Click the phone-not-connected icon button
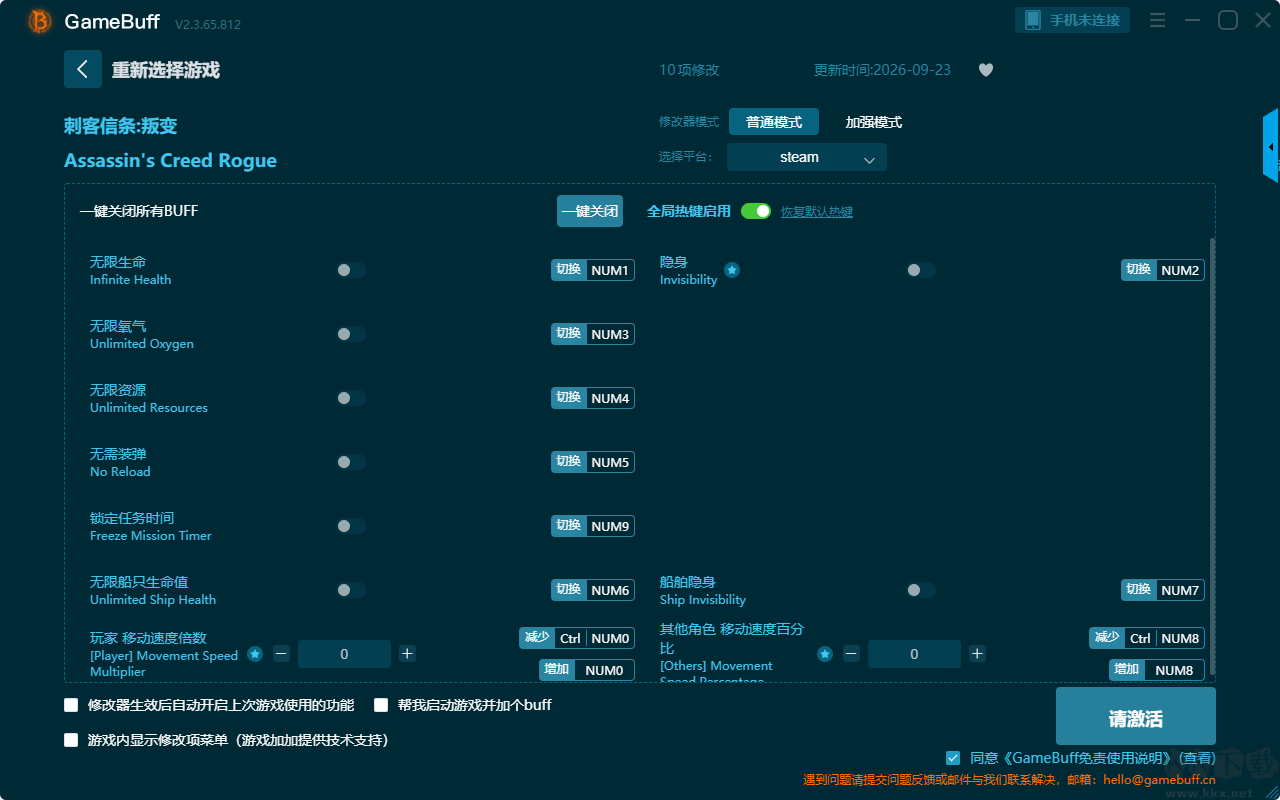The width and height of the screenshot is (1280, 800). pyautogui.click(x=1073, y=20)
